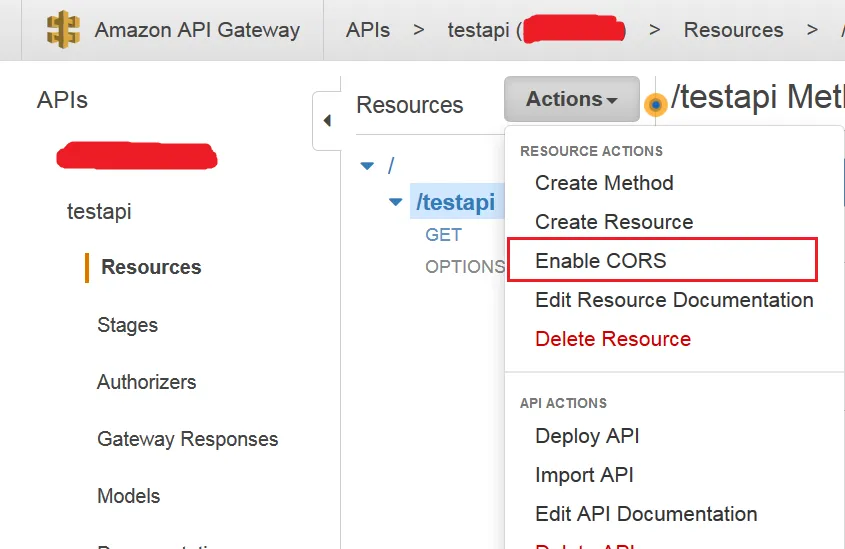Choose Enable CORS menu option
Image resolution: width=845 pixels, height=549 pixels.
[601, 261]
